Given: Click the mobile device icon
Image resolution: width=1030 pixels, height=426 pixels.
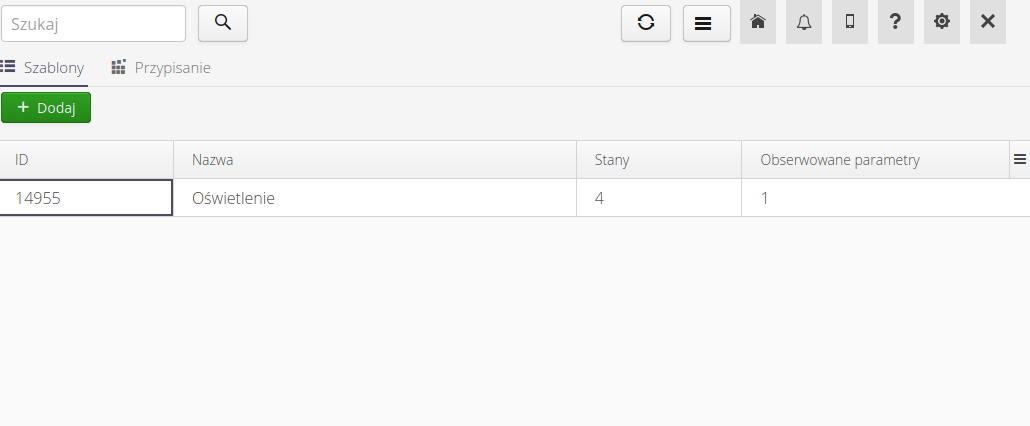Looking at the screenshot, I should [x=850, y=23].
